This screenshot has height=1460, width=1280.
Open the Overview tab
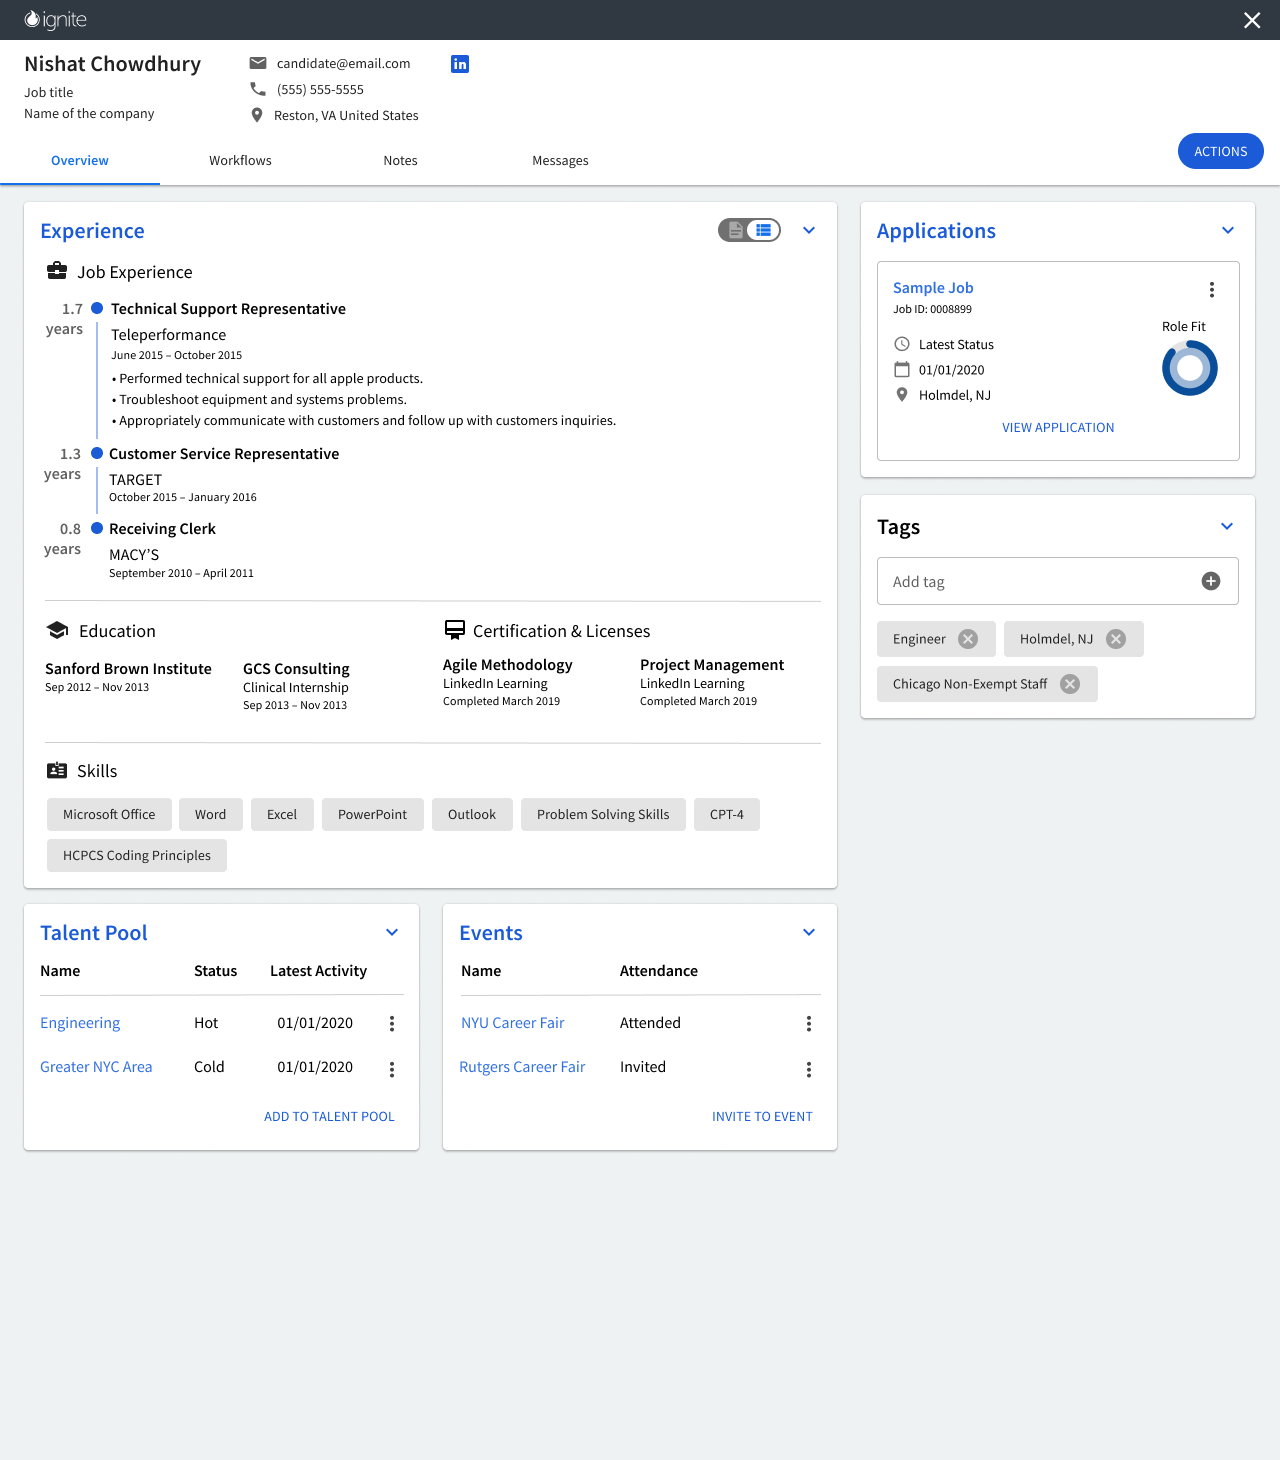pyautogui.click(x=80, y=160)
